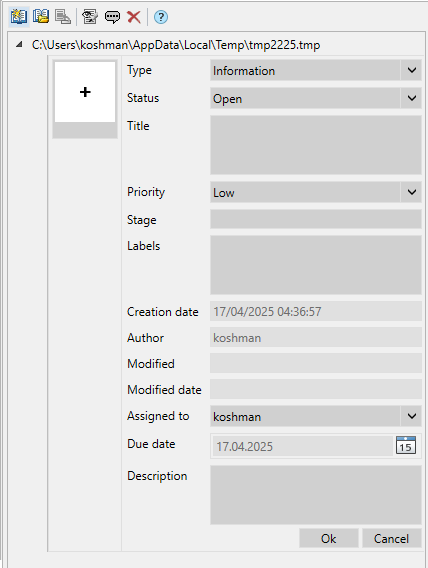Click the Cancel button
428x568 pixels.
pos(391,538)
